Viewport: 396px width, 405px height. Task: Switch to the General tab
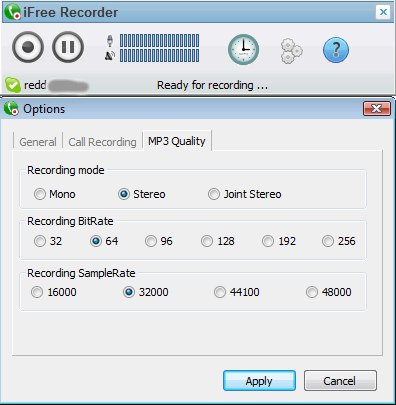tap(38, 142)
